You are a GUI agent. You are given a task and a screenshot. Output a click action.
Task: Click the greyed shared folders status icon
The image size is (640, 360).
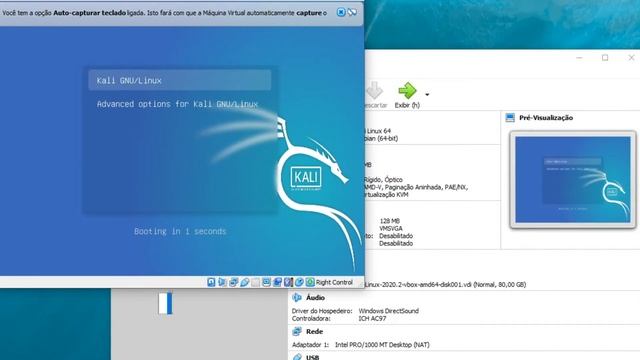pyautogui.click(x=255, y=282)
